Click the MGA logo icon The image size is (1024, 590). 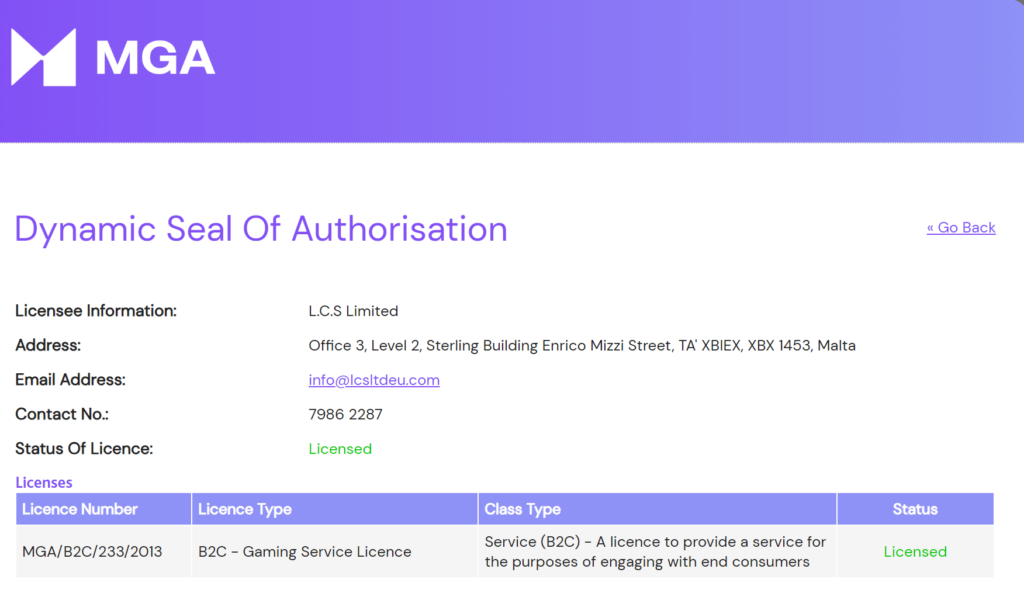click(x=43, y=57)
